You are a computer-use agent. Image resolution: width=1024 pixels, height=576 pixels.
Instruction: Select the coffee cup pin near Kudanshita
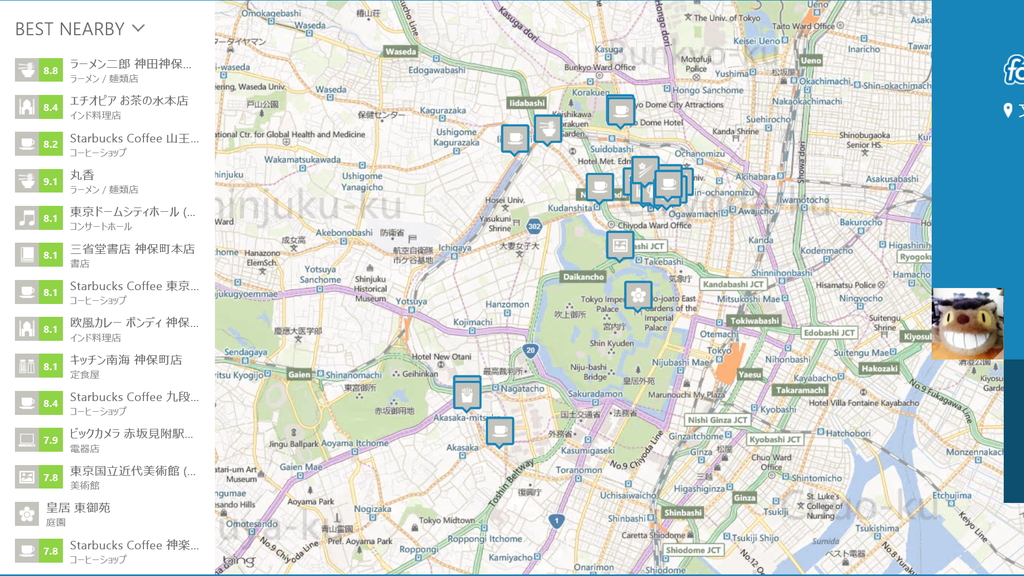(x=598, y=185)
